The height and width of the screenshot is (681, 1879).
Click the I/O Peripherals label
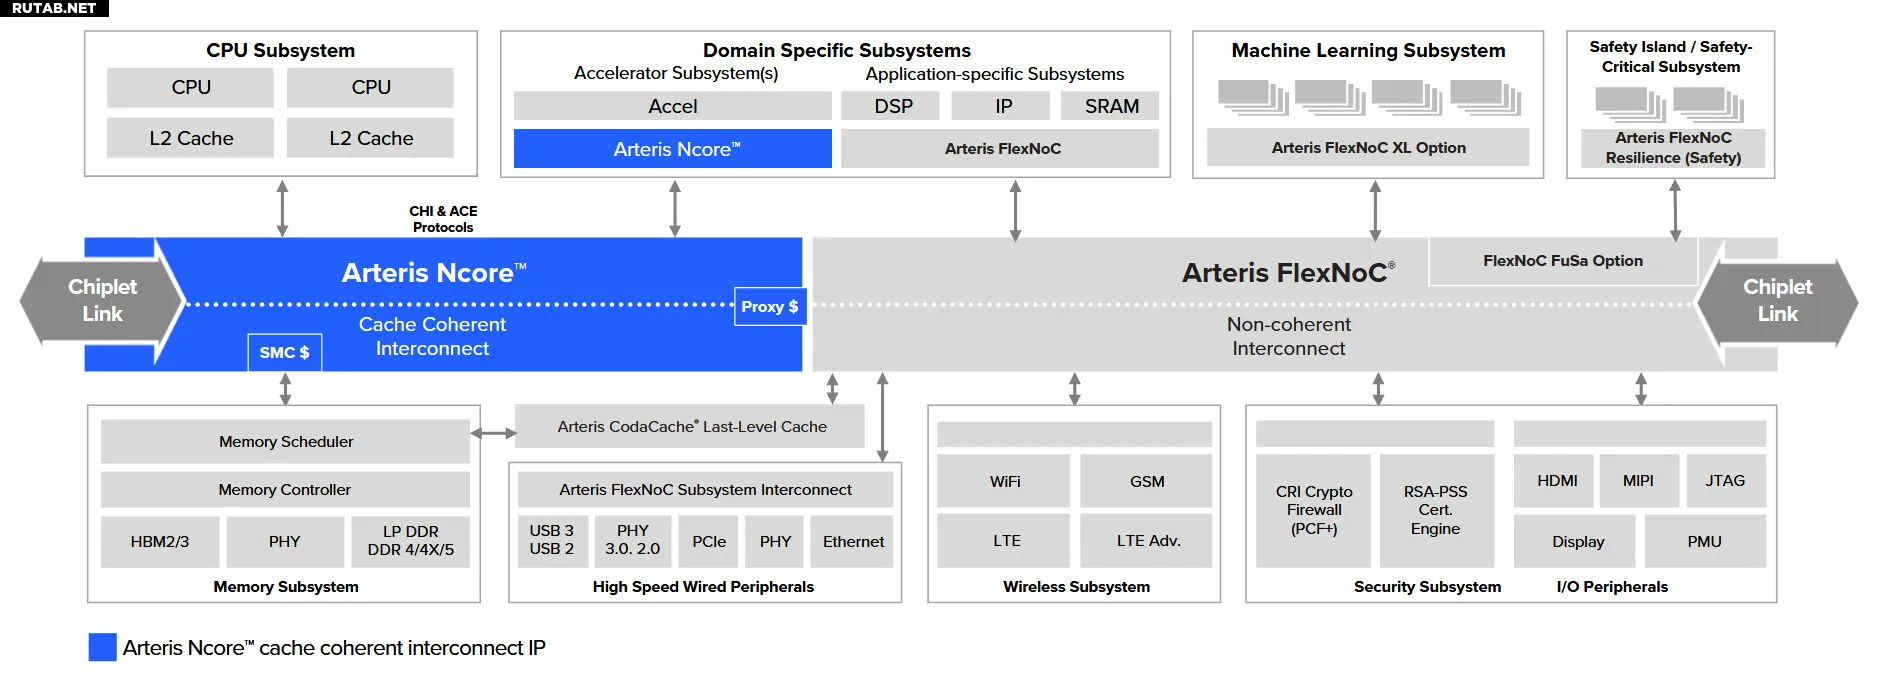pos(1612,587)
